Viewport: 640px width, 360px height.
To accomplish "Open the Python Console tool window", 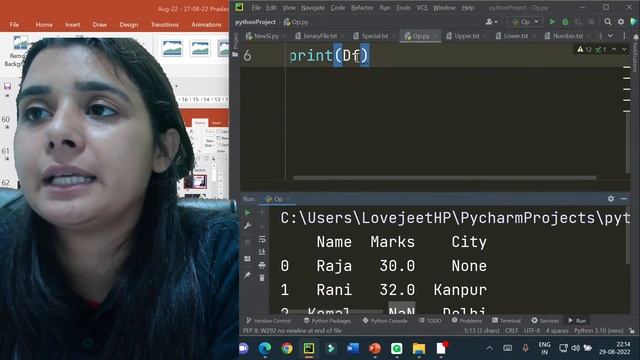I will 385,321.
